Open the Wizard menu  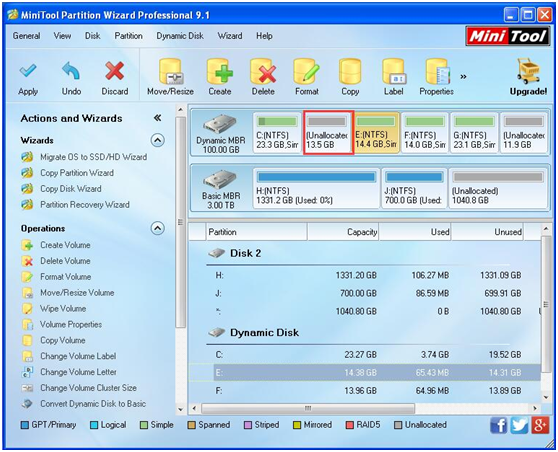(x=230, y=36)
